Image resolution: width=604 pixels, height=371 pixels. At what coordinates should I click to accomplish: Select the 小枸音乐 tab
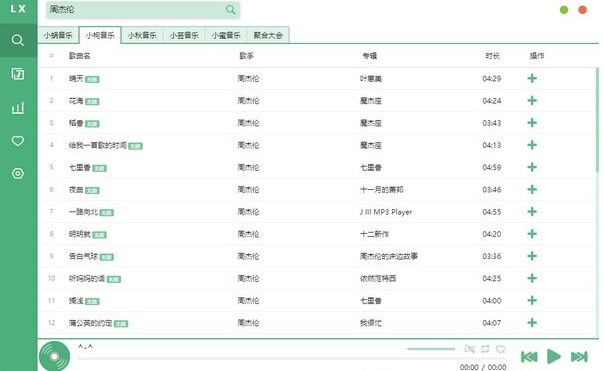pyautogui.click(x=100, y=35)
